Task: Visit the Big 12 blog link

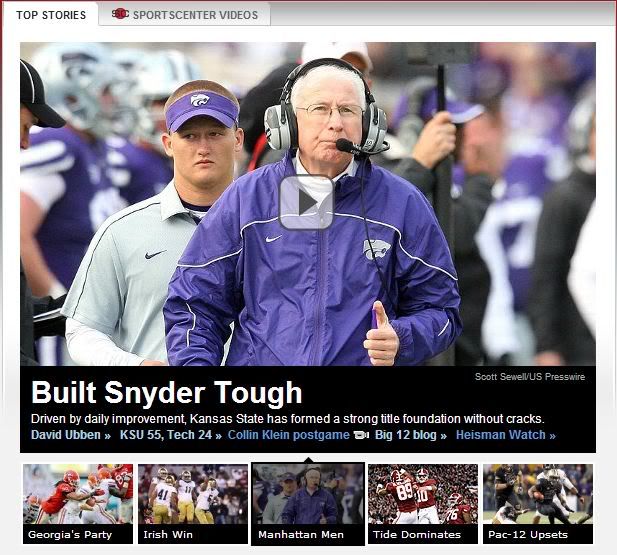Action: coord(411,435)
